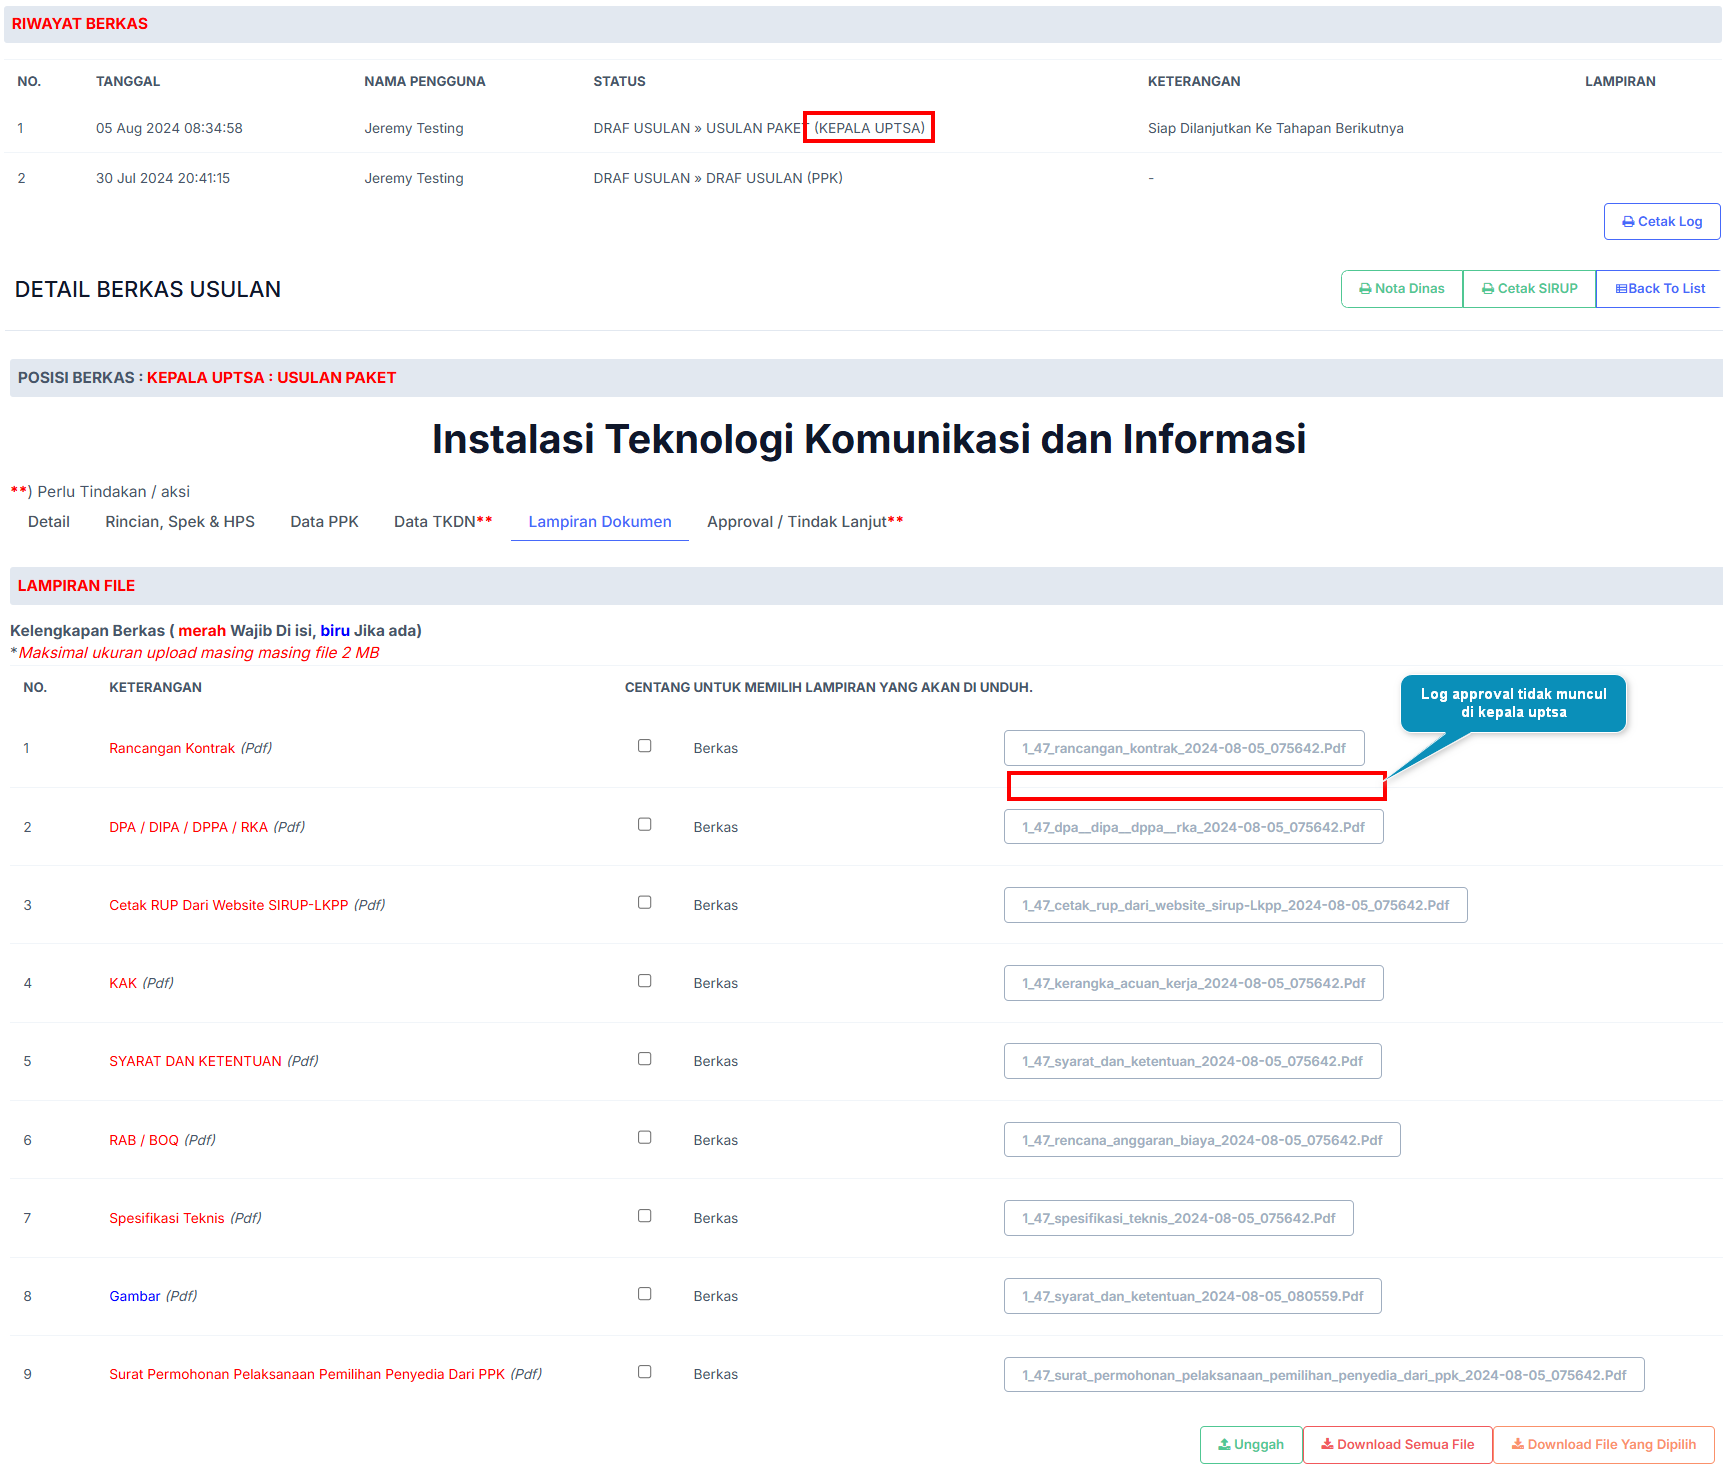
Task: Open the kerangka_acuan_kerja PDF file
Action: [1193, 983]
